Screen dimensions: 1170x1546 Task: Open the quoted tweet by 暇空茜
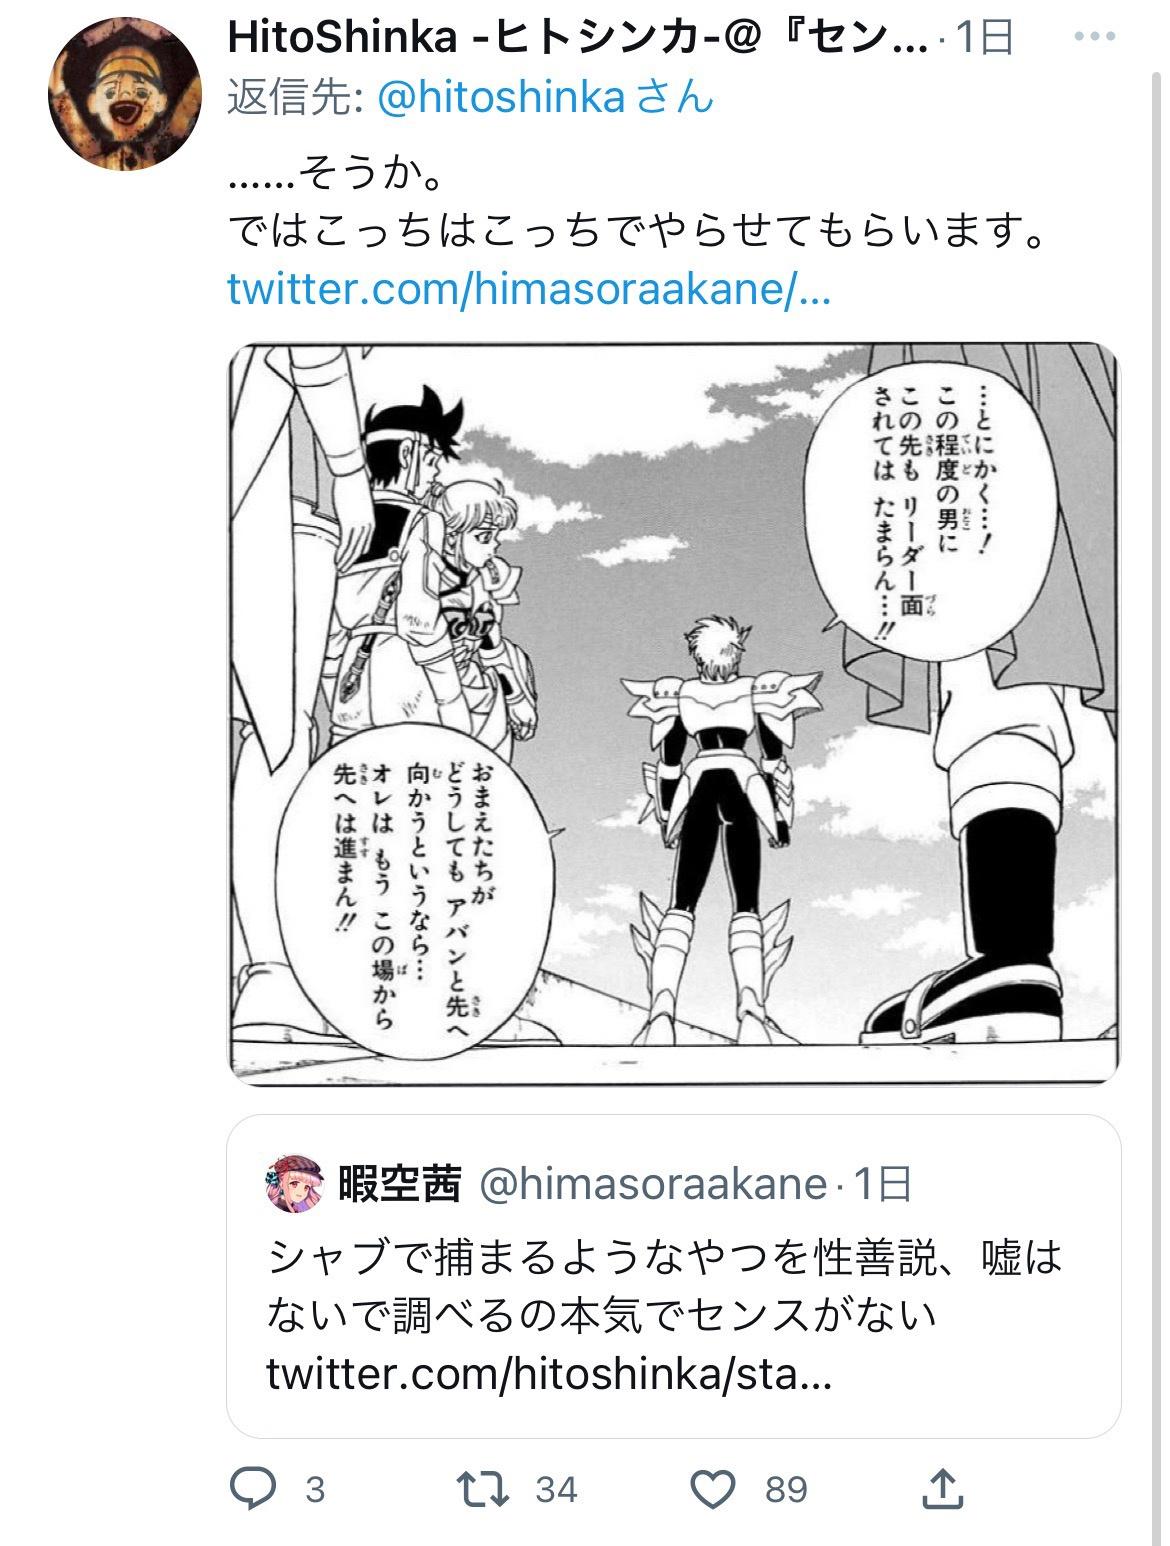(674, 1276)
